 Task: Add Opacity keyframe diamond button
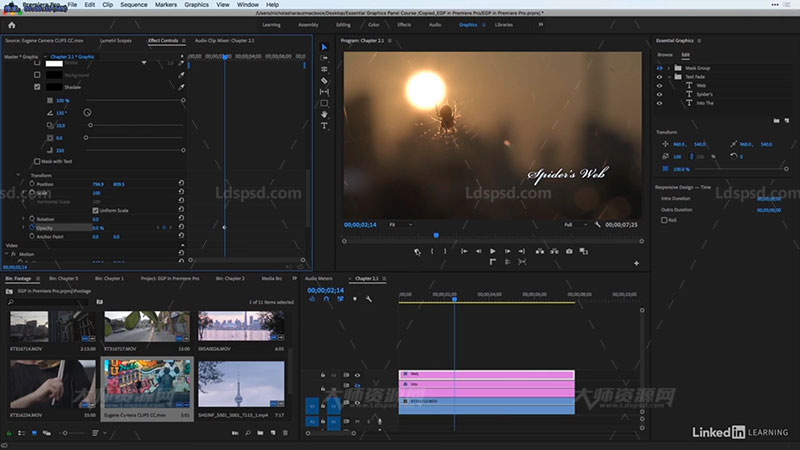164,228
